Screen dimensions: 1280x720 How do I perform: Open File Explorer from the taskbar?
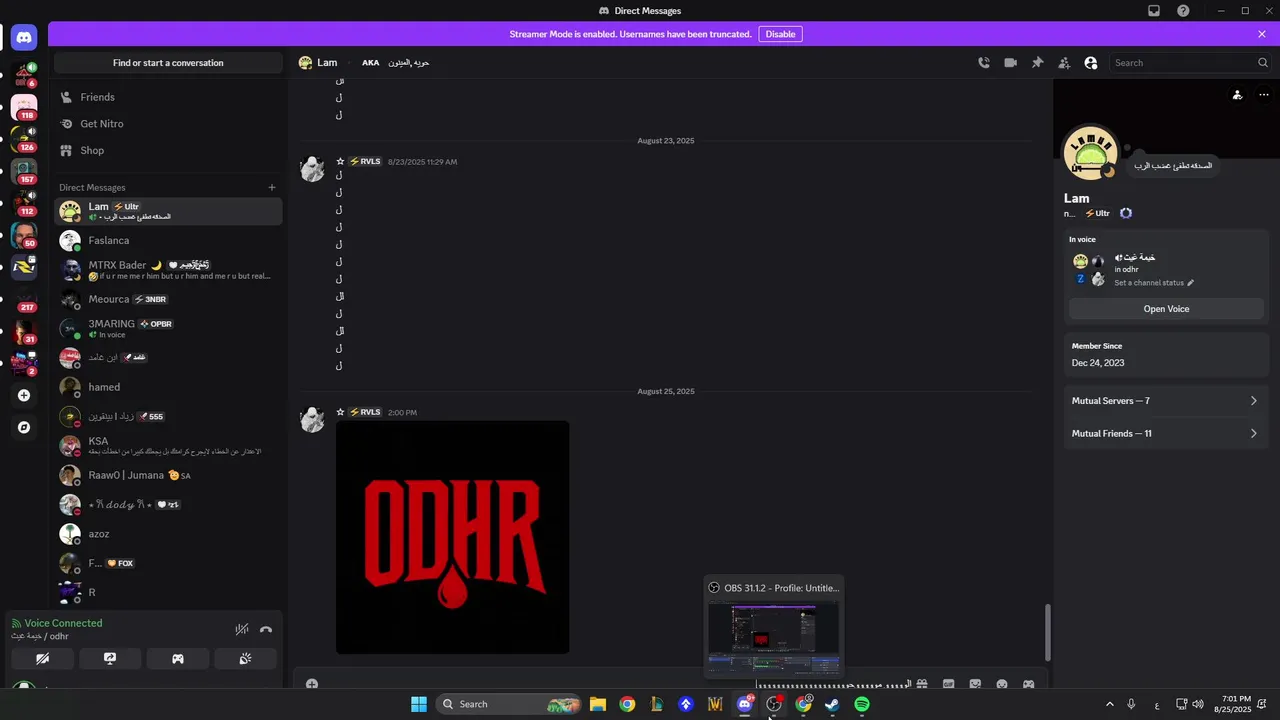pos(597,704)
